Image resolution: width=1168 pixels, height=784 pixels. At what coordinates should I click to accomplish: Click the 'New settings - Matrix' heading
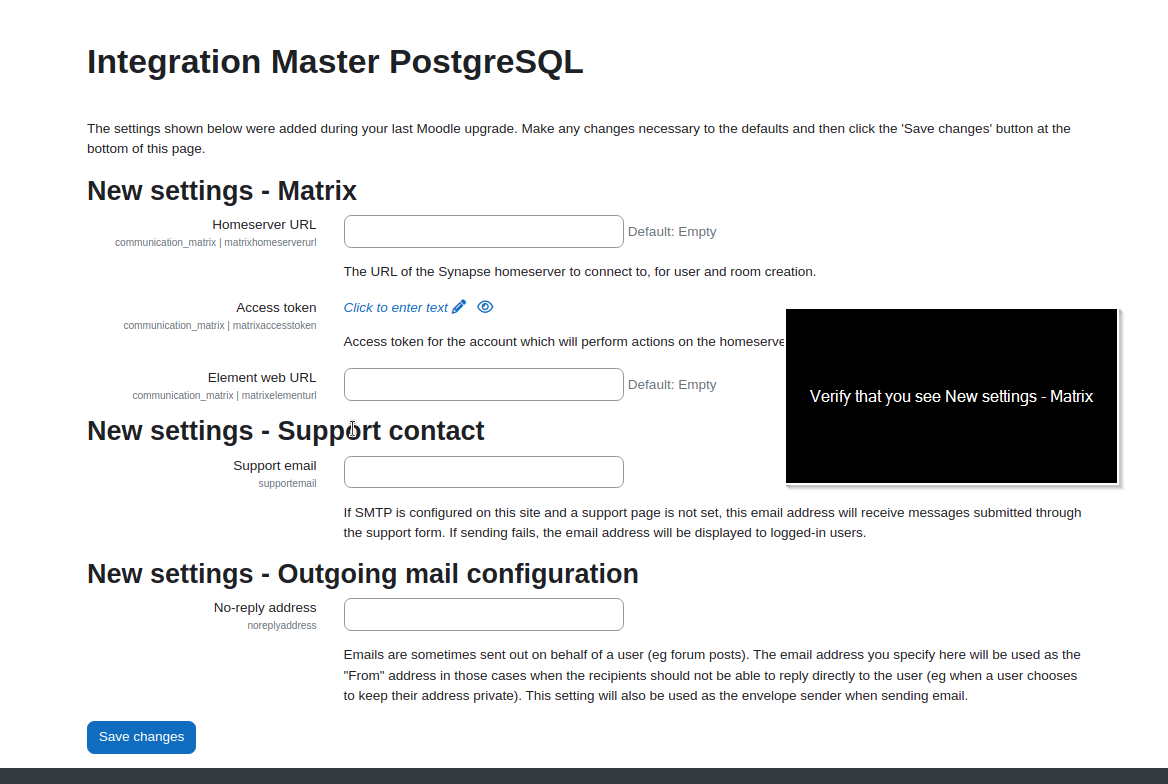222,191
